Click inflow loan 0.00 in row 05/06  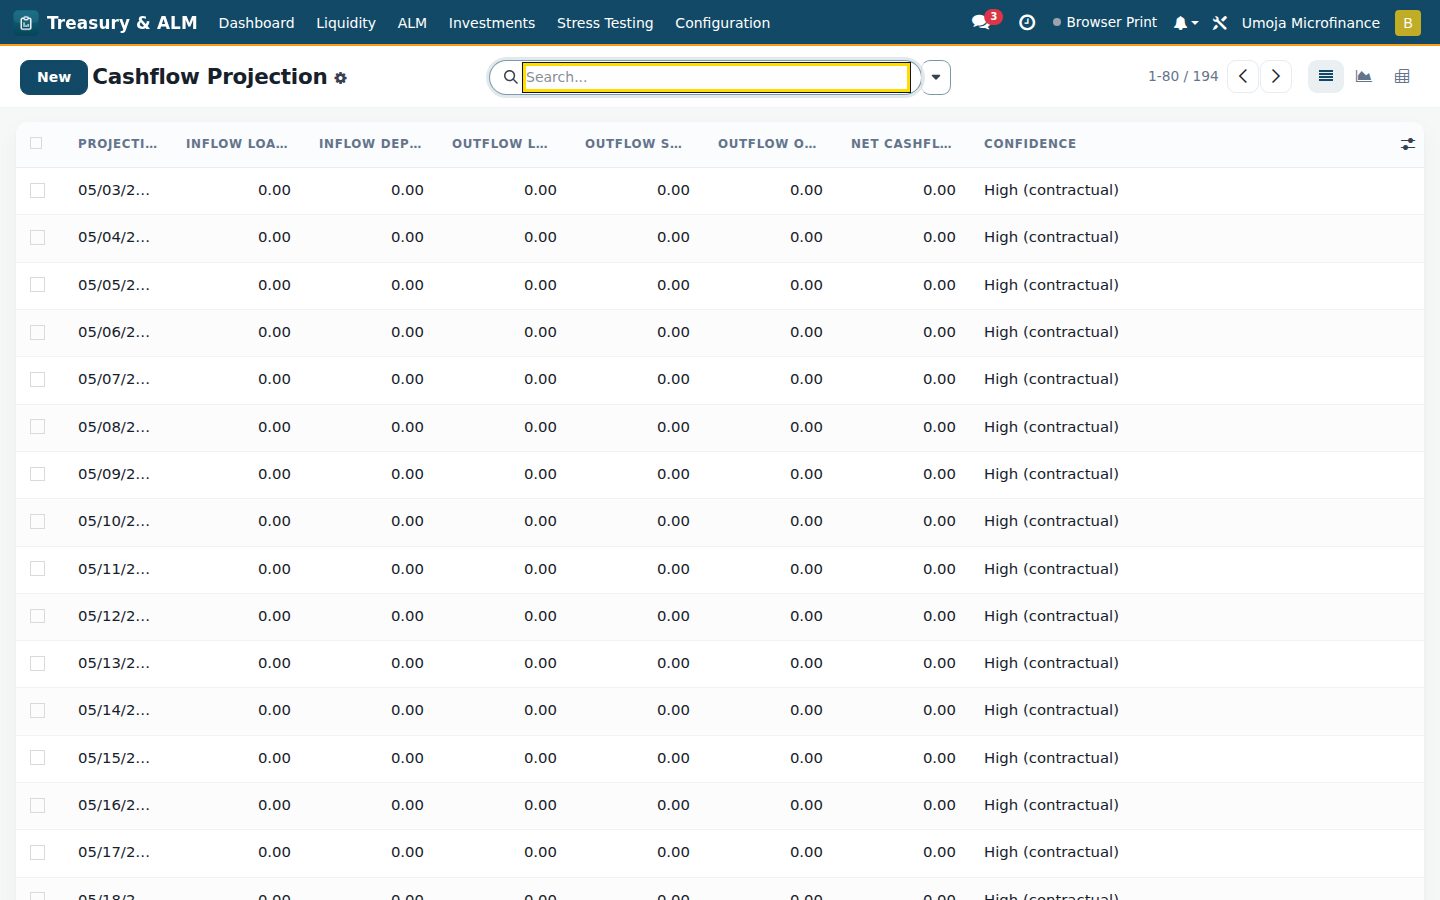[274, 332]
